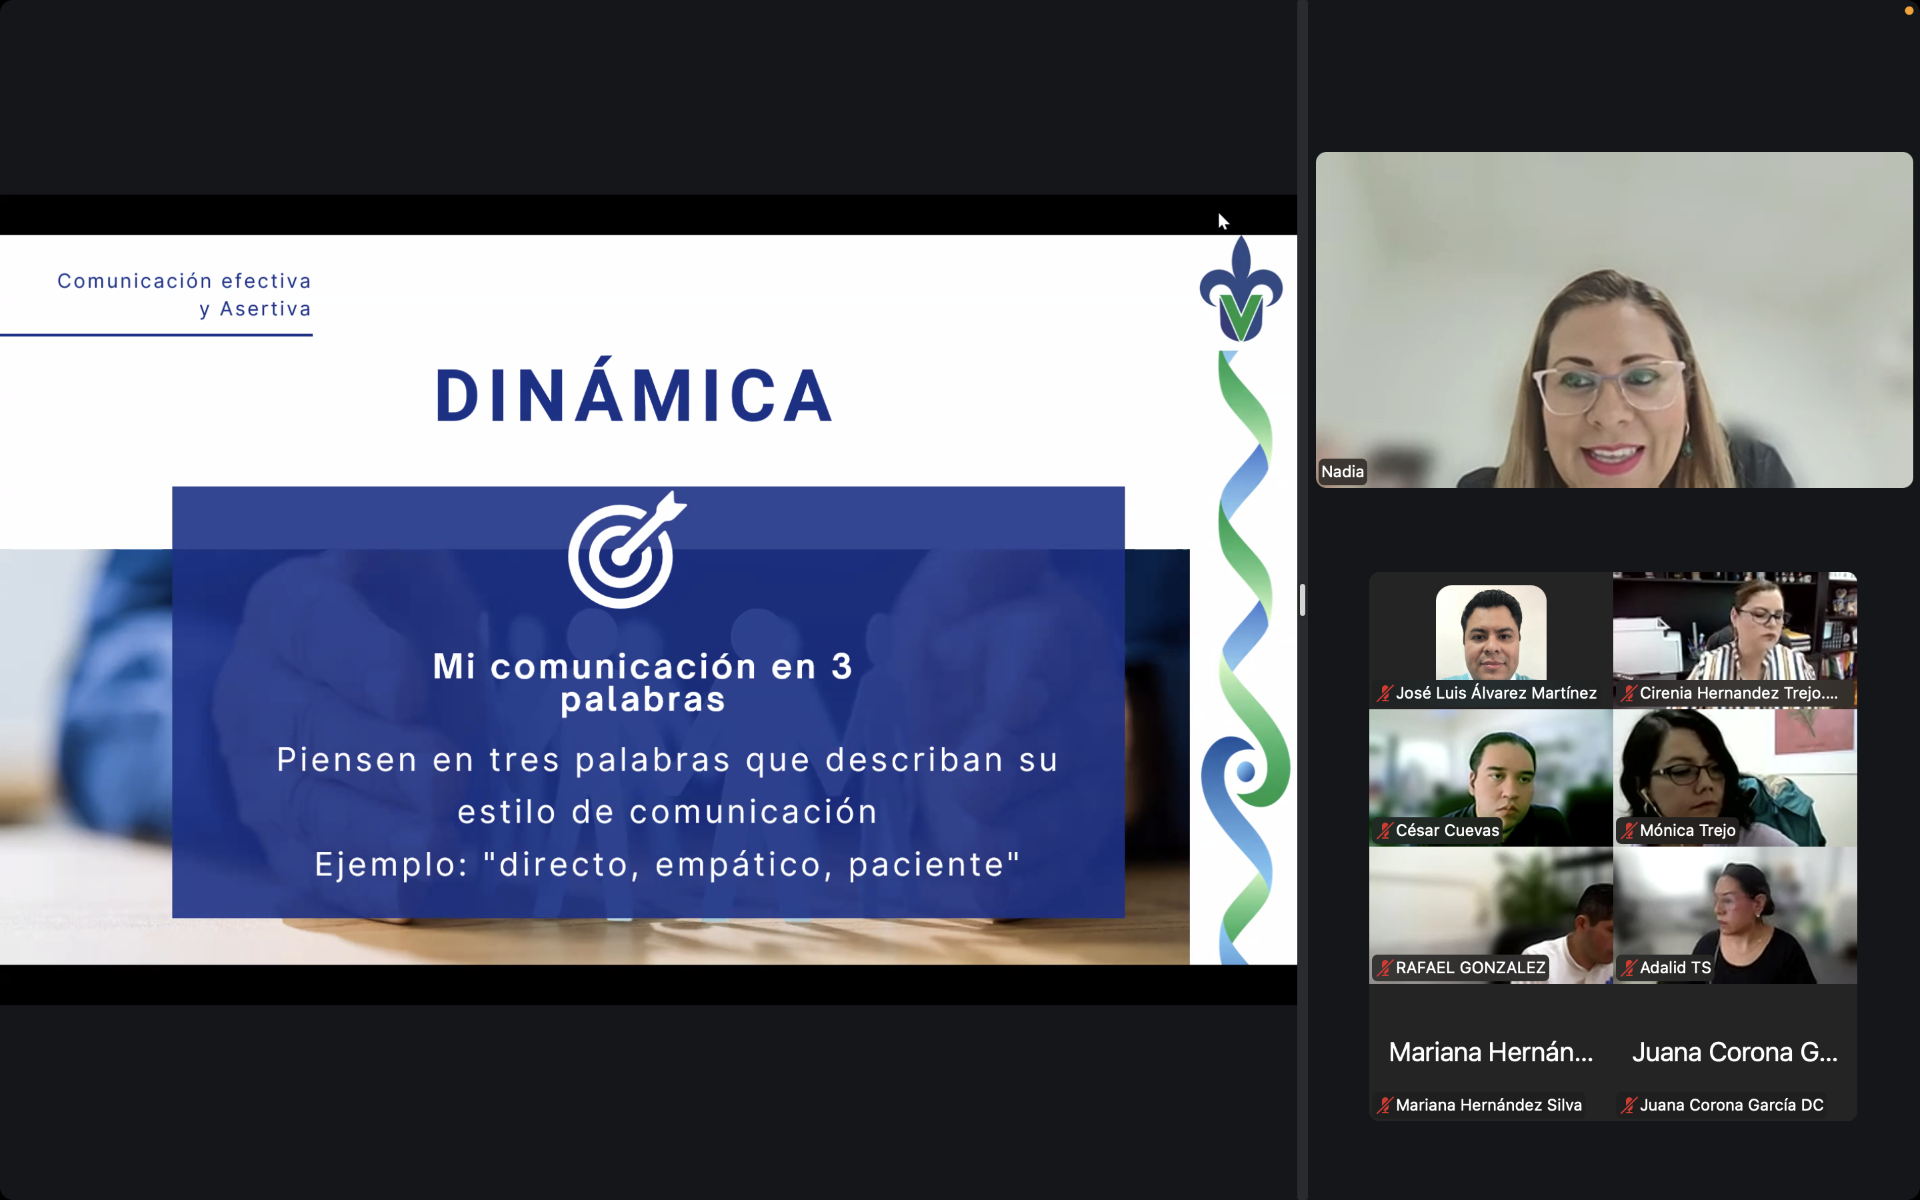Select Nadia's large video tile
1920x1200 pixels.
click(x=1612, y=320)
